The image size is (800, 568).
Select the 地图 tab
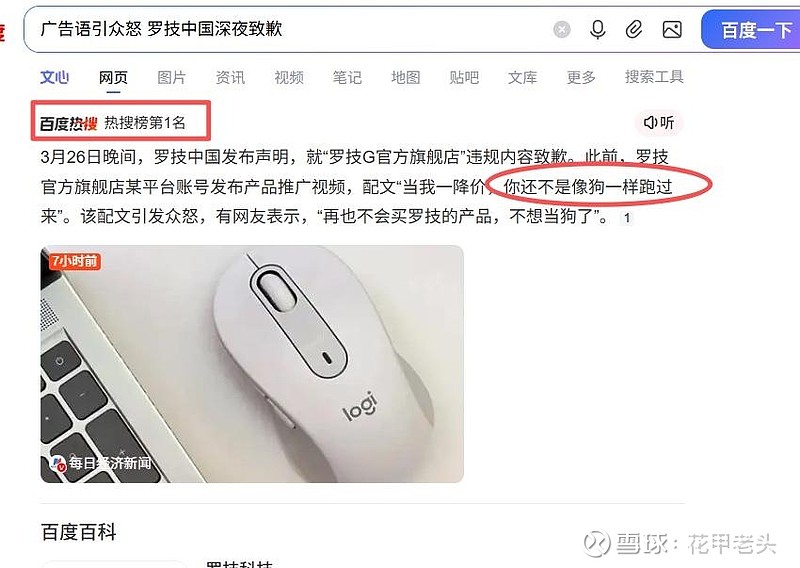[406, 78]
